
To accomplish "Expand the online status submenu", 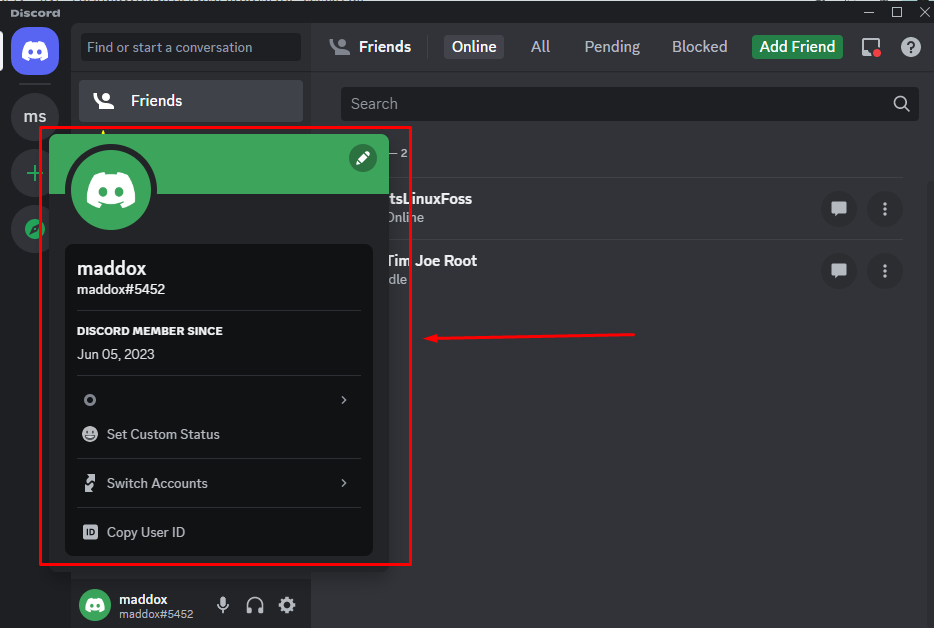I will click(219, 400).
